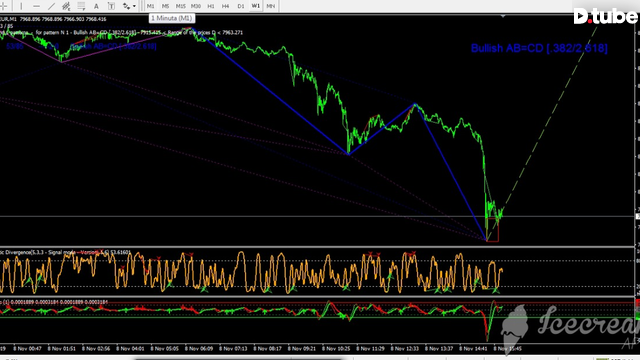Click the 8 Nov 06:09 time axis label
The height and width of the screenshot is (360, 640).
pyautogui.click(x=199, y=349)
